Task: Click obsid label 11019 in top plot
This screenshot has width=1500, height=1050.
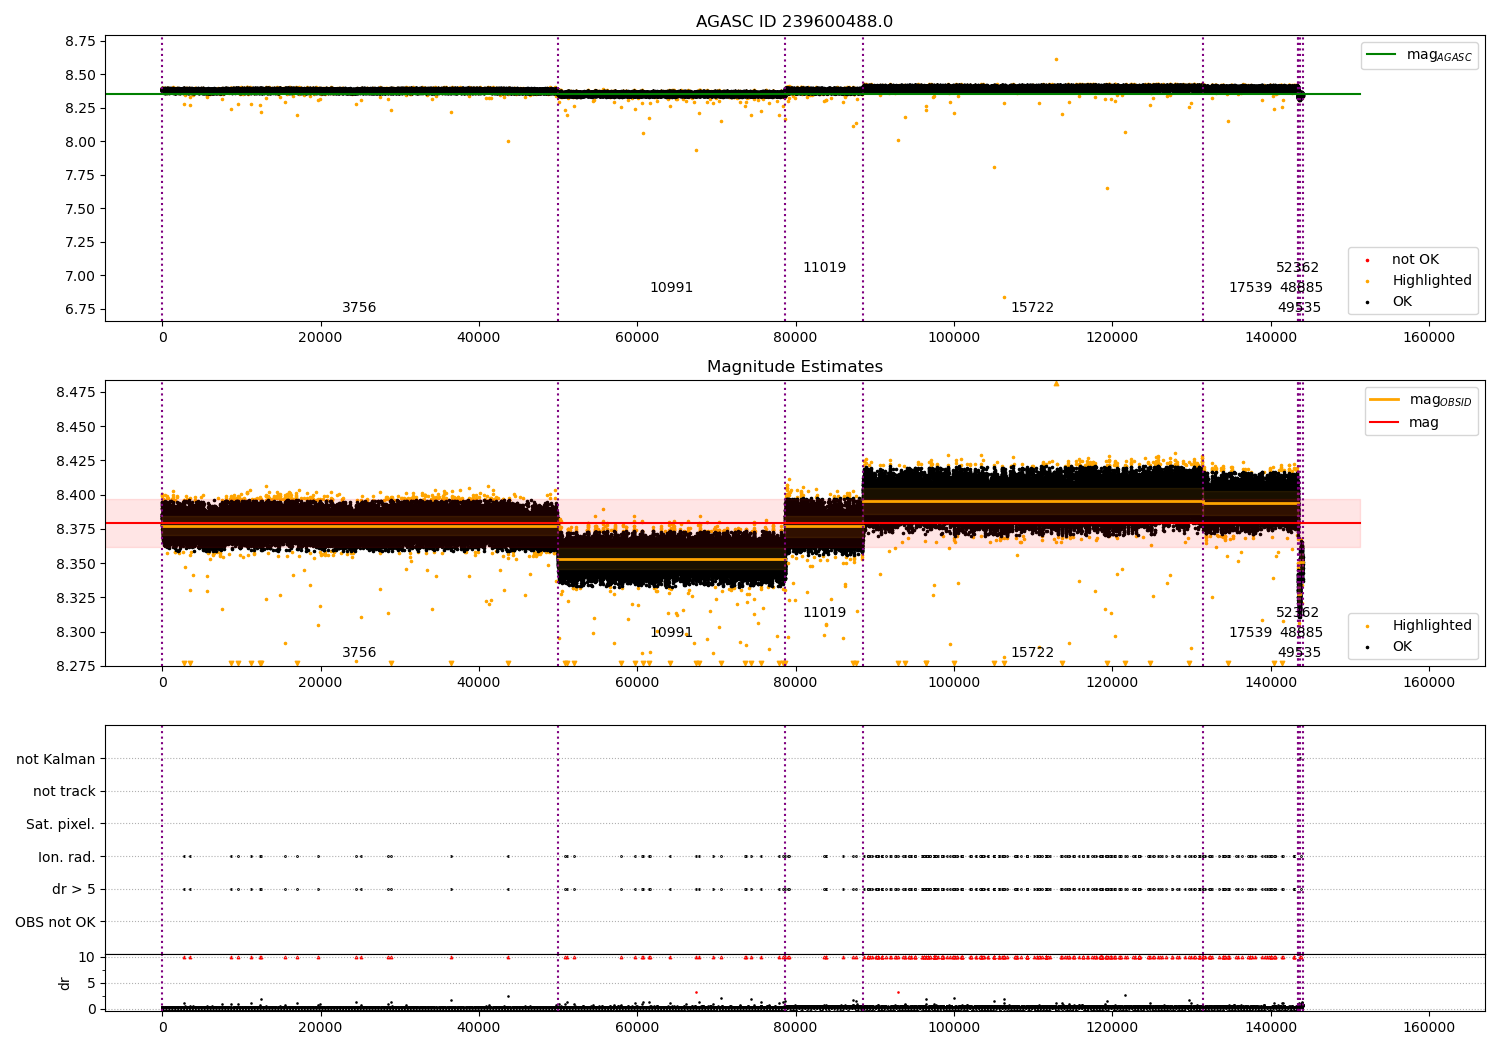Action: pyautogui.click(x=824, y=268)
